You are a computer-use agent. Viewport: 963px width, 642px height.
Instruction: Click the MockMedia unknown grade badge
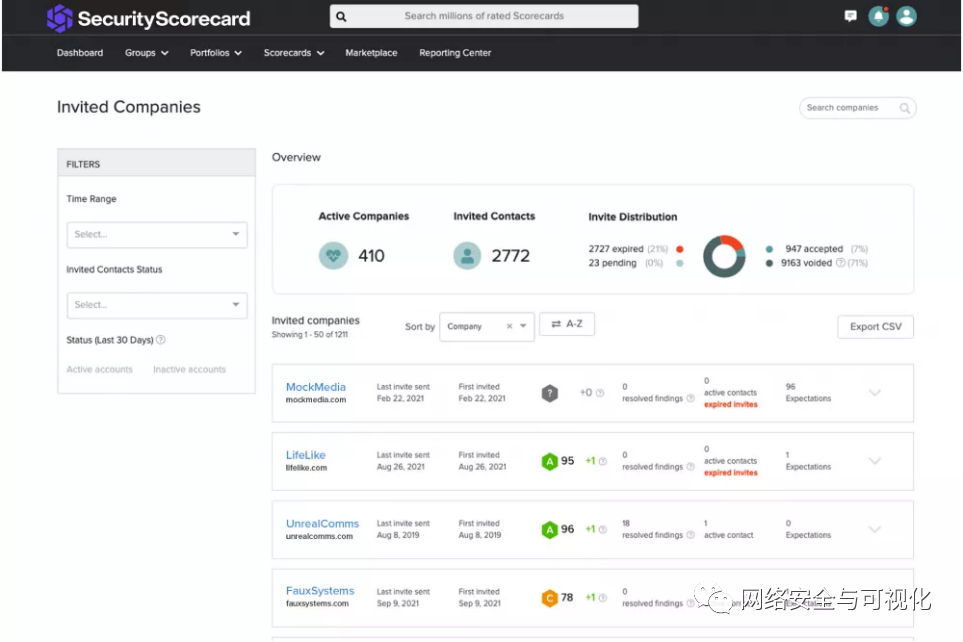[x=550, y=393]
